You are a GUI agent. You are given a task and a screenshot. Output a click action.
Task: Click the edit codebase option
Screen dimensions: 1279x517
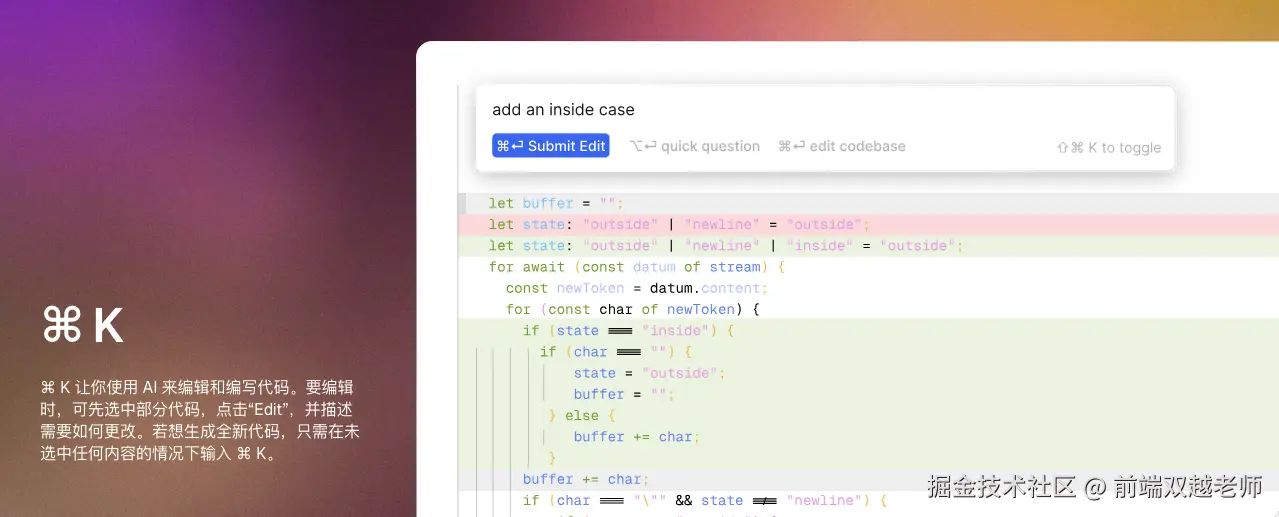[842, 146]
